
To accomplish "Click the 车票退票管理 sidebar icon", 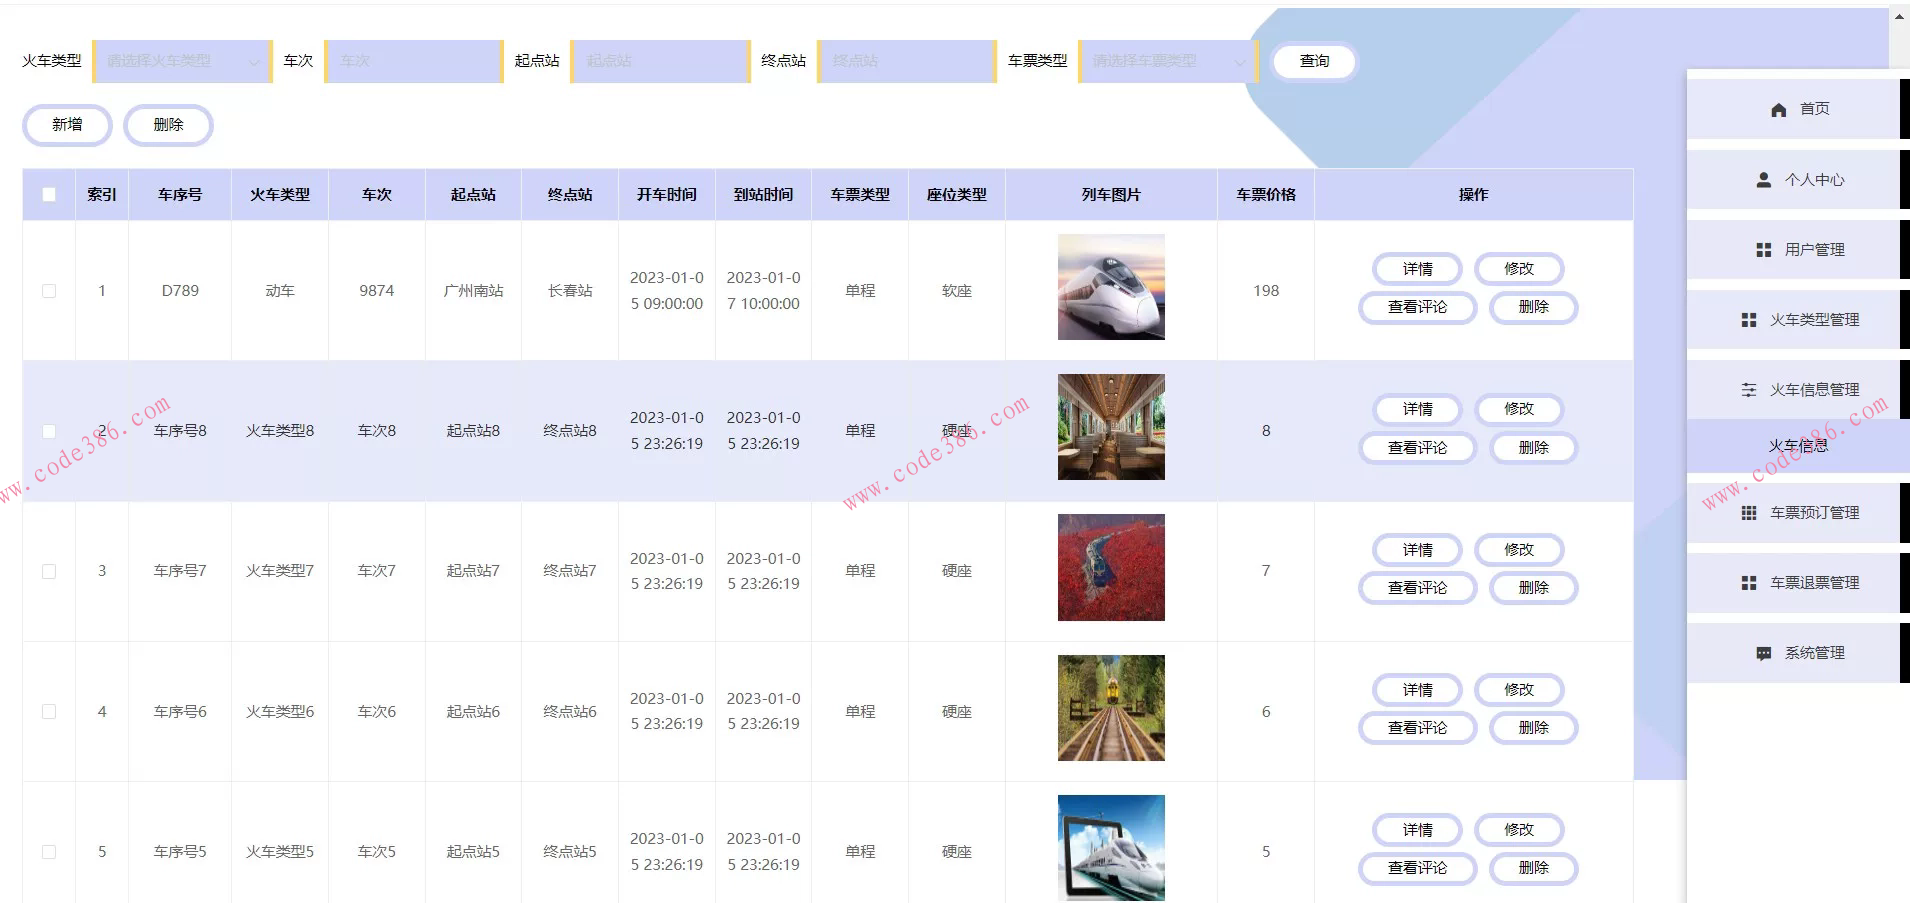I will tap(1748, 583).
